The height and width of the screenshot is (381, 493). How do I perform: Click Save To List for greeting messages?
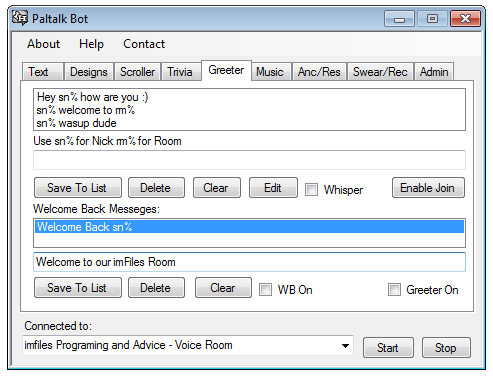point(78,188)
